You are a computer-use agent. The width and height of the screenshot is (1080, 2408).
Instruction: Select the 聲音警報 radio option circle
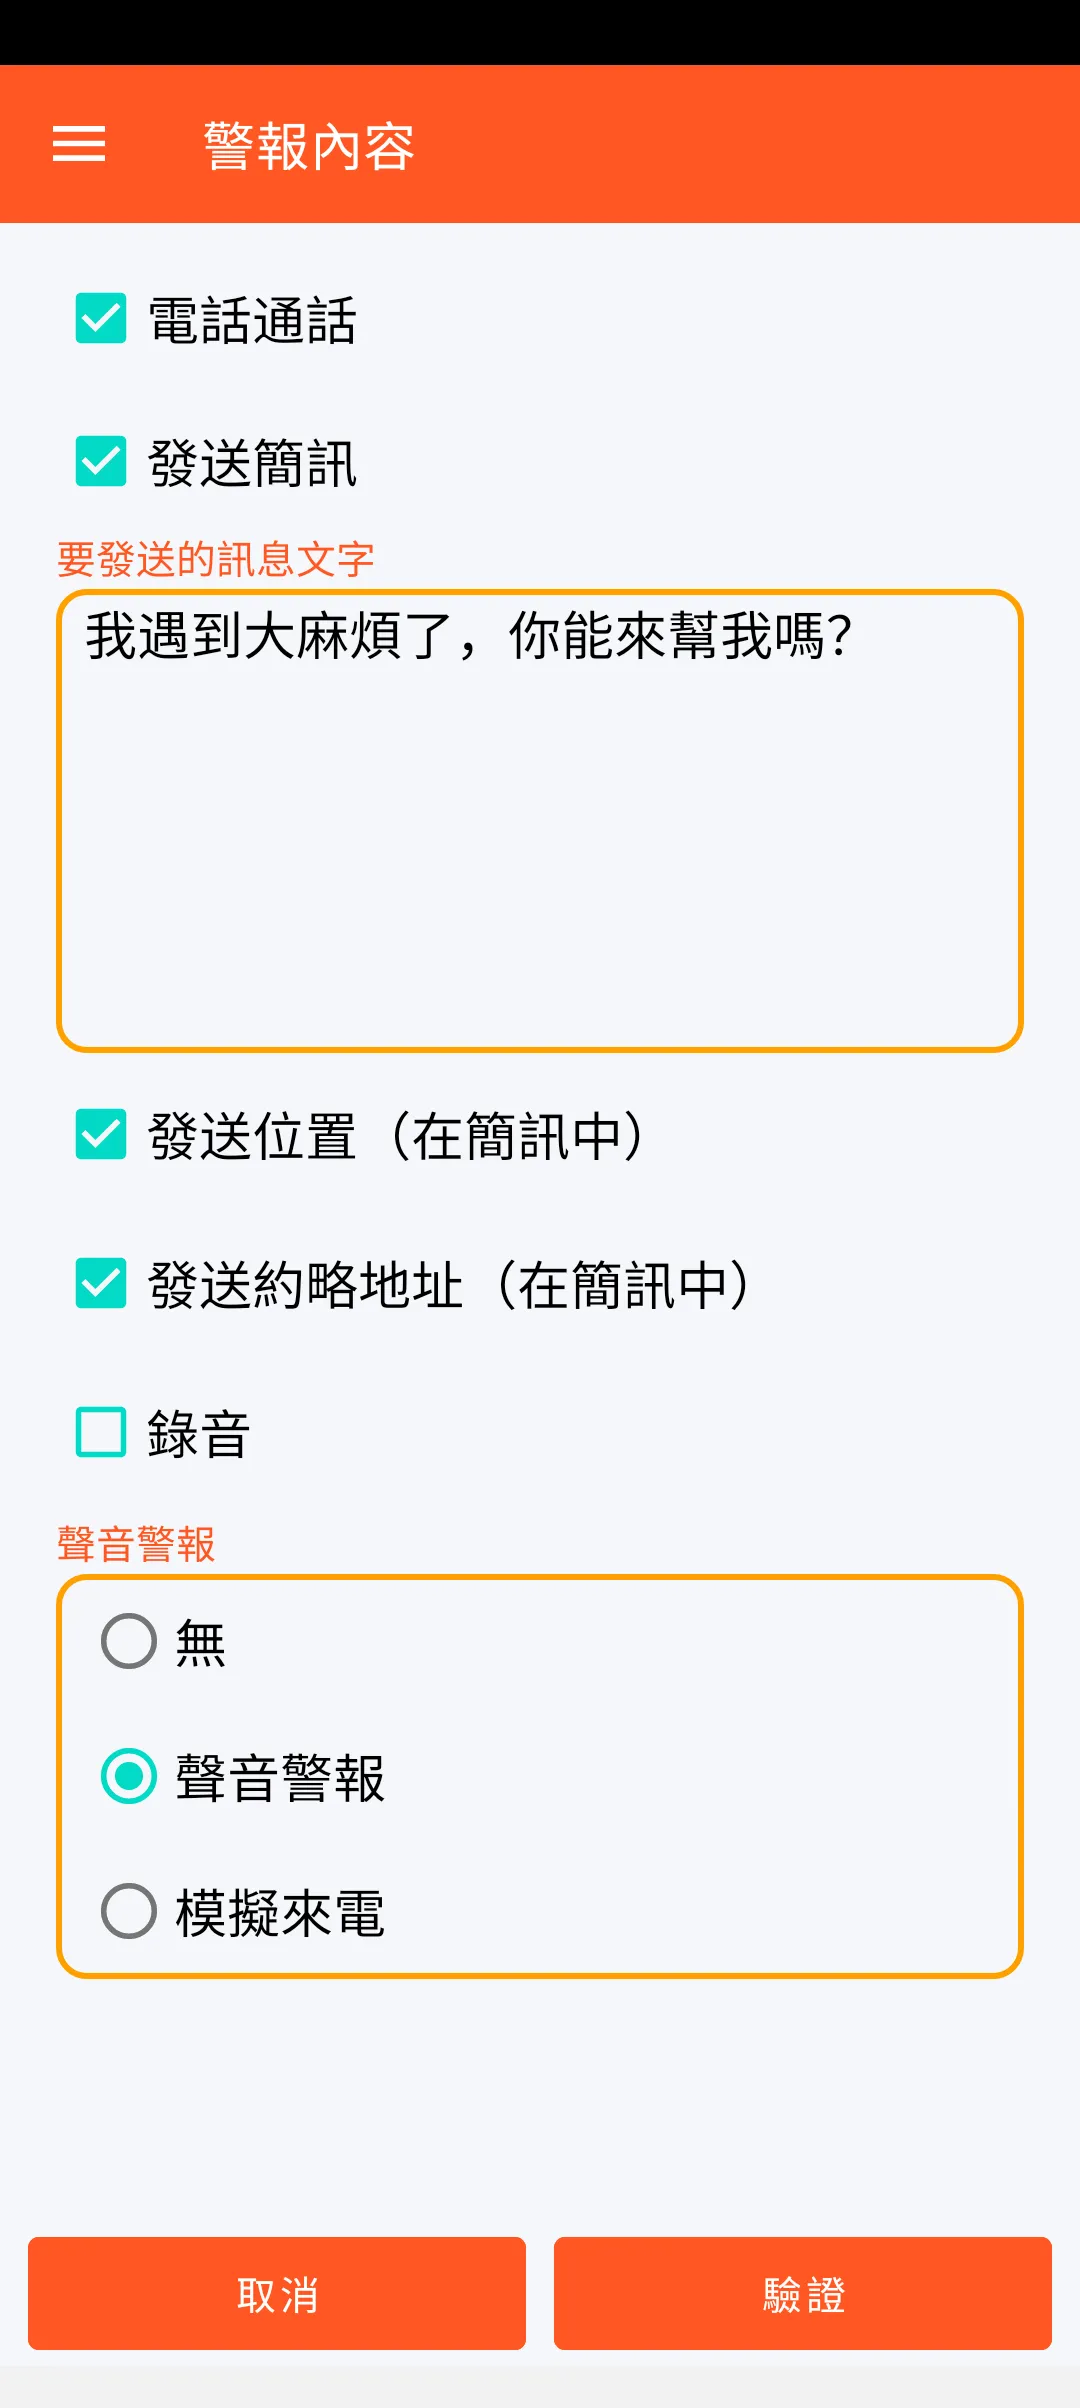pos(129,1777)
